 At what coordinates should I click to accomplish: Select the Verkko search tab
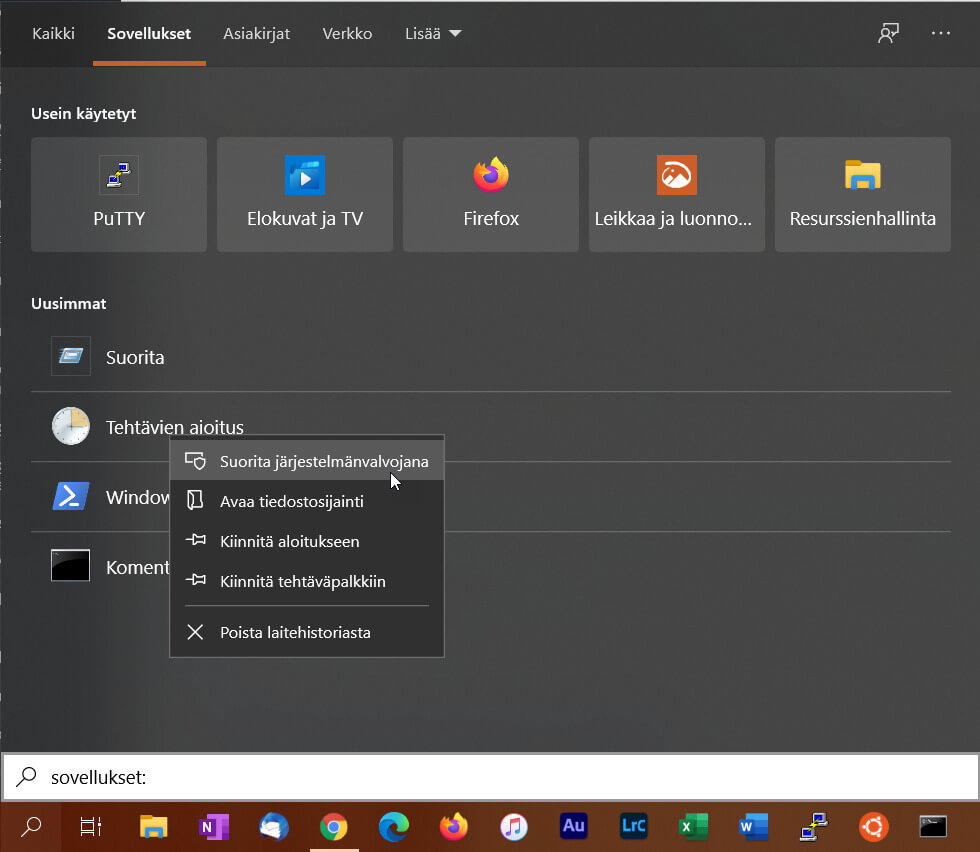[x=347, y=33]
